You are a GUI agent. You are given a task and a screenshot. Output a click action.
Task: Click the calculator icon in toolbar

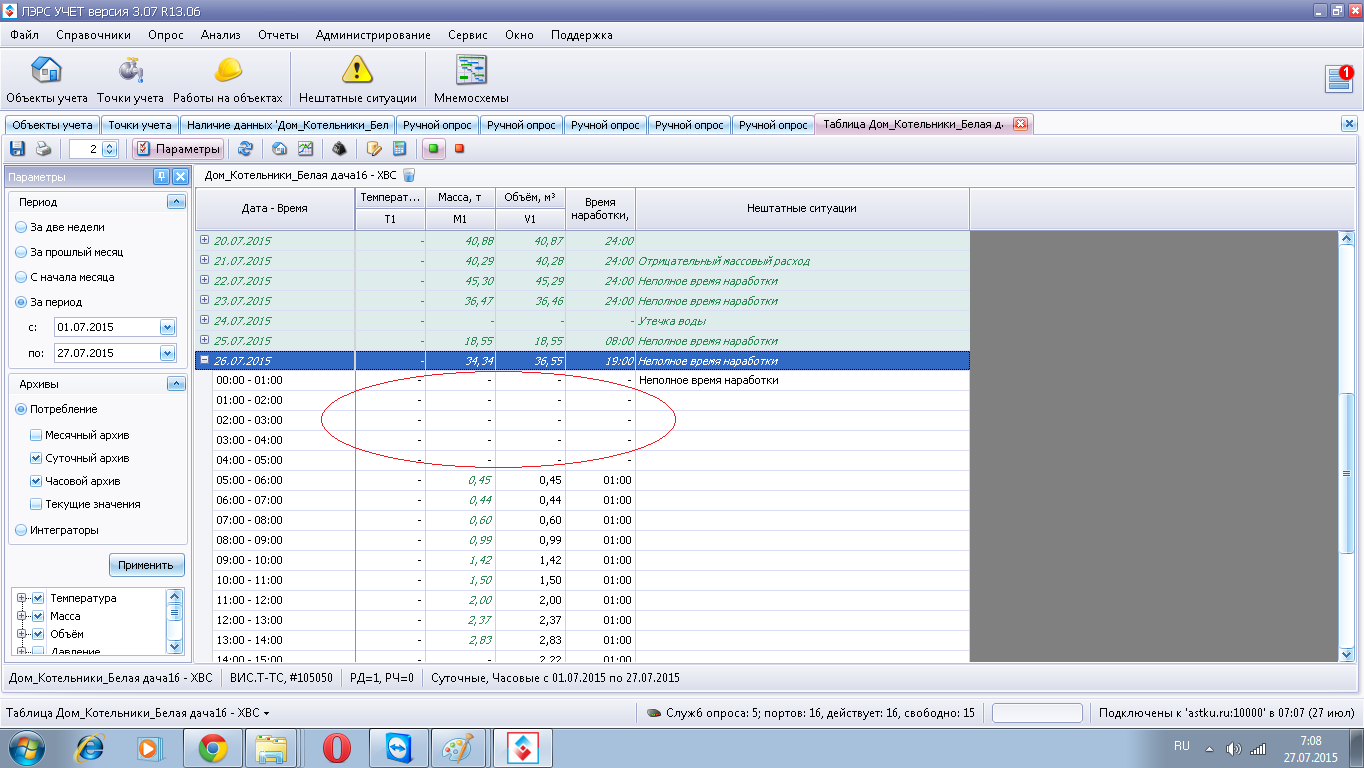(399, 149)
